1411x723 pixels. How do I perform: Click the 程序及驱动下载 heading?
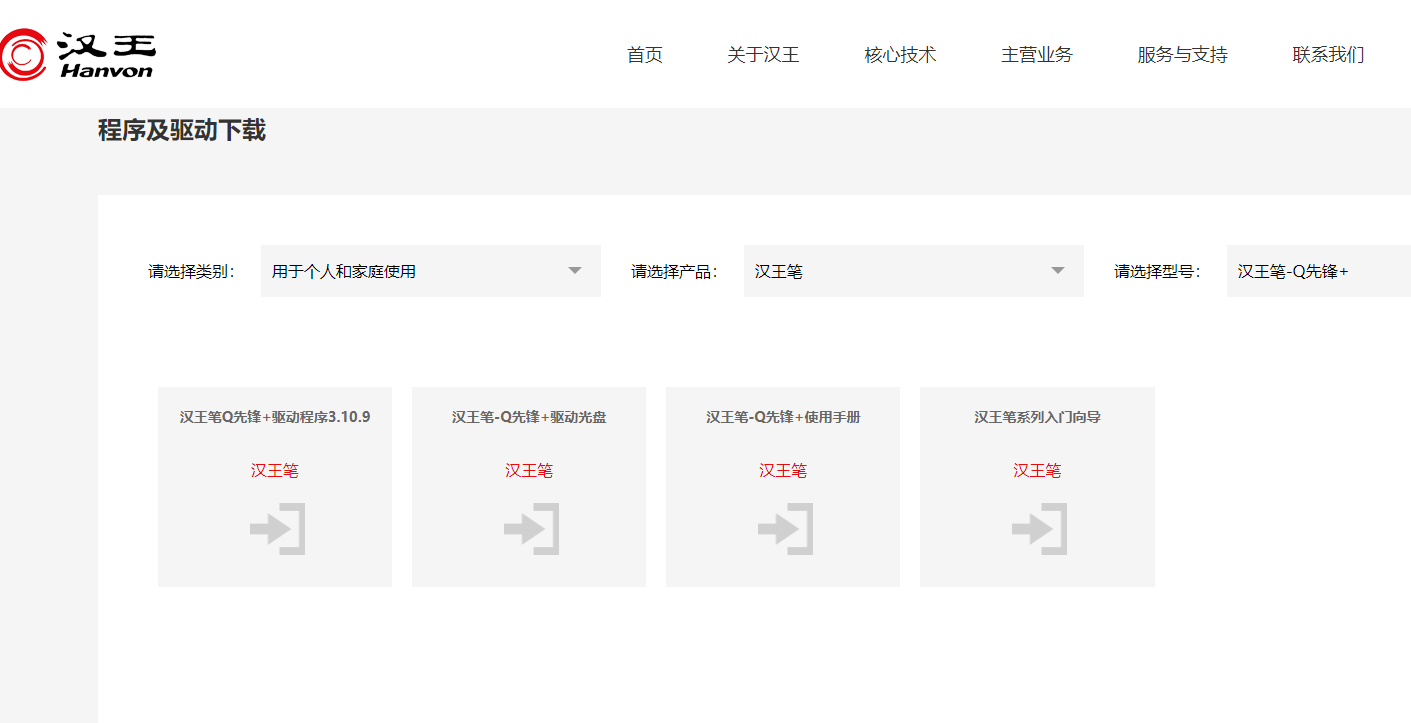pos(182,130)
